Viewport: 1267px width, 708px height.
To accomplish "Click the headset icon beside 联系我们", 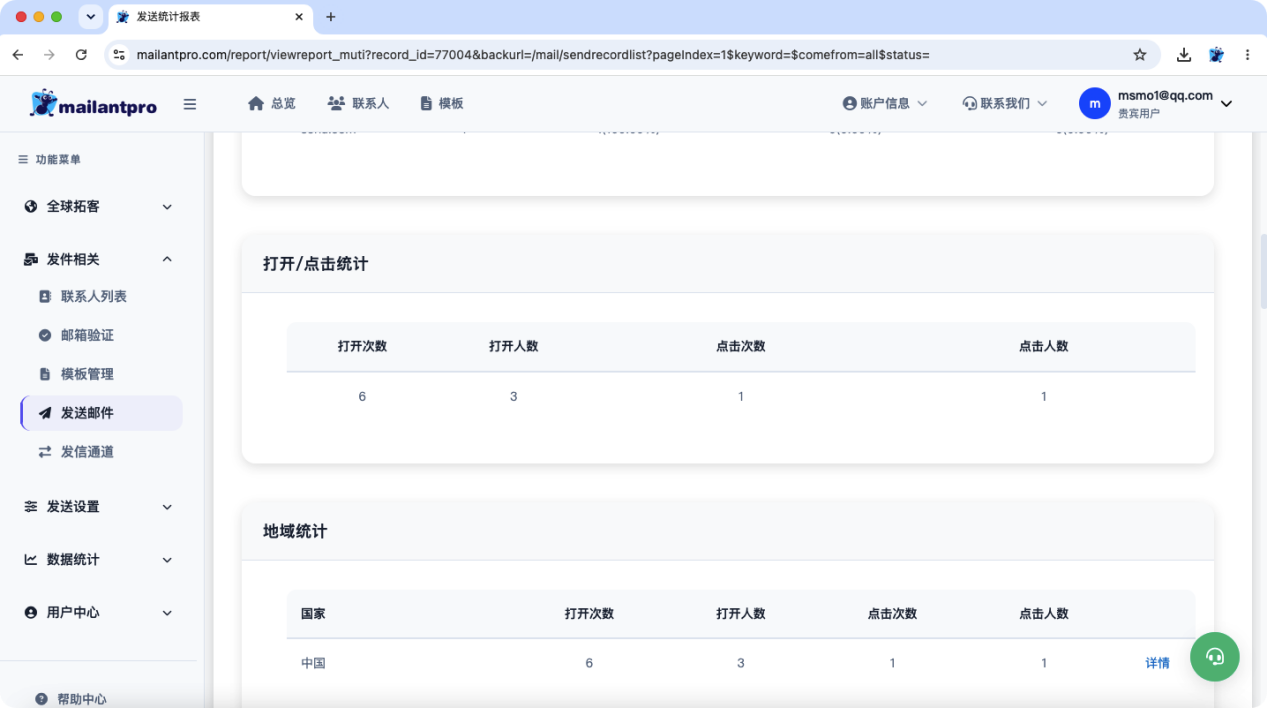I will point(969,103).
